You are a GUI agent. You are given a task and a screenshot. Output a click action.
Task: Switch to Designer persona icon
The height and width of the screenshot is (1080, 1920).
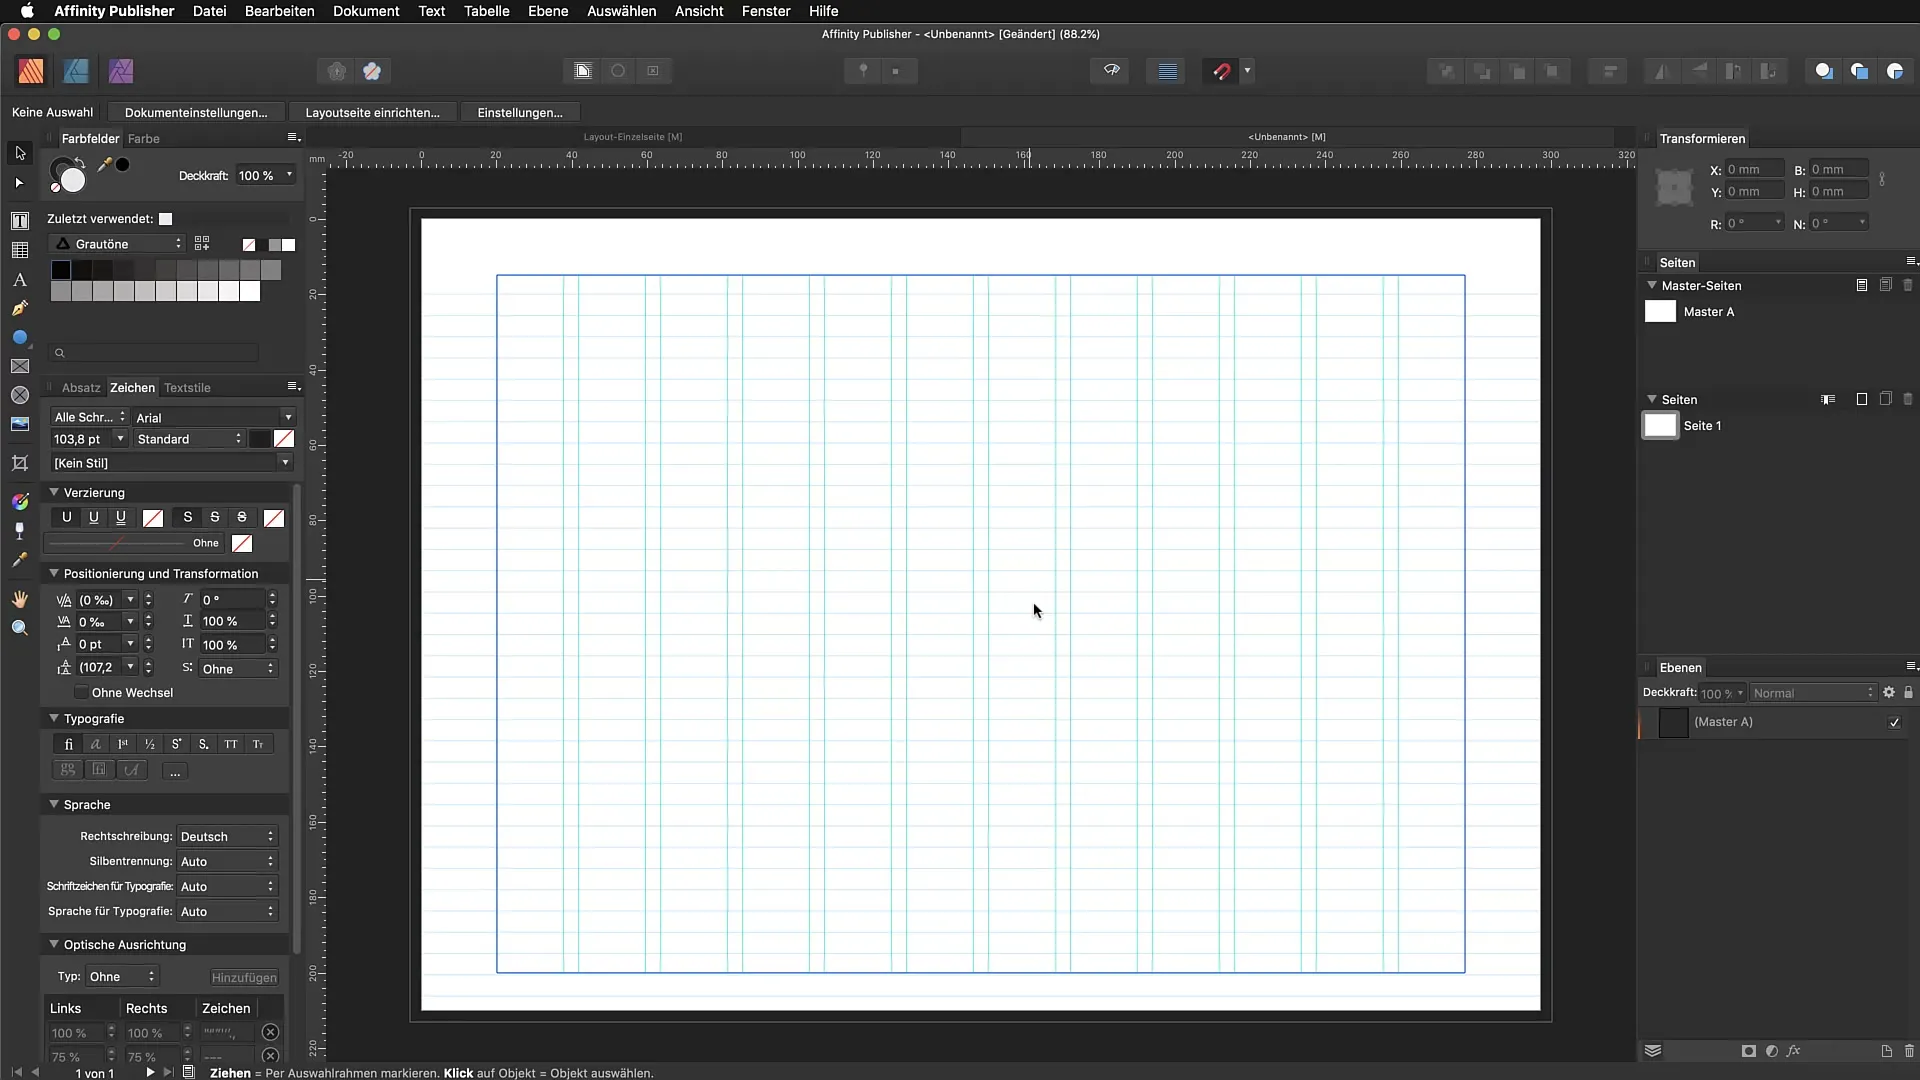(x=76, y=71)
